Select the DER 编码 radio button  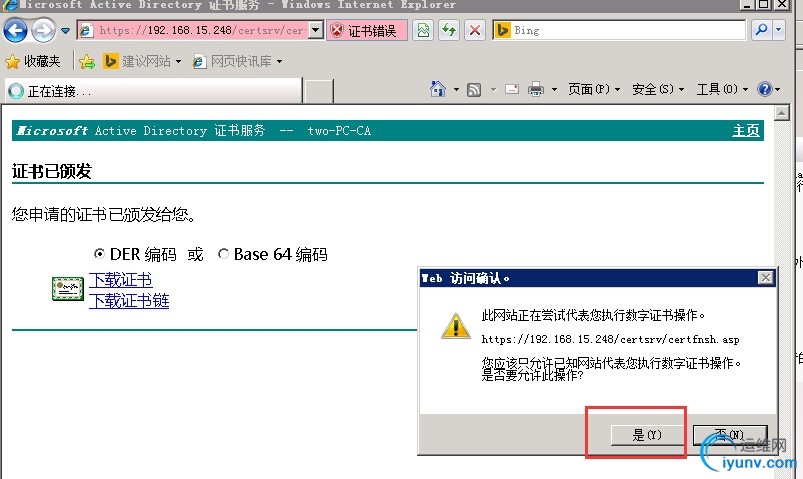click(x=99, y=254)
